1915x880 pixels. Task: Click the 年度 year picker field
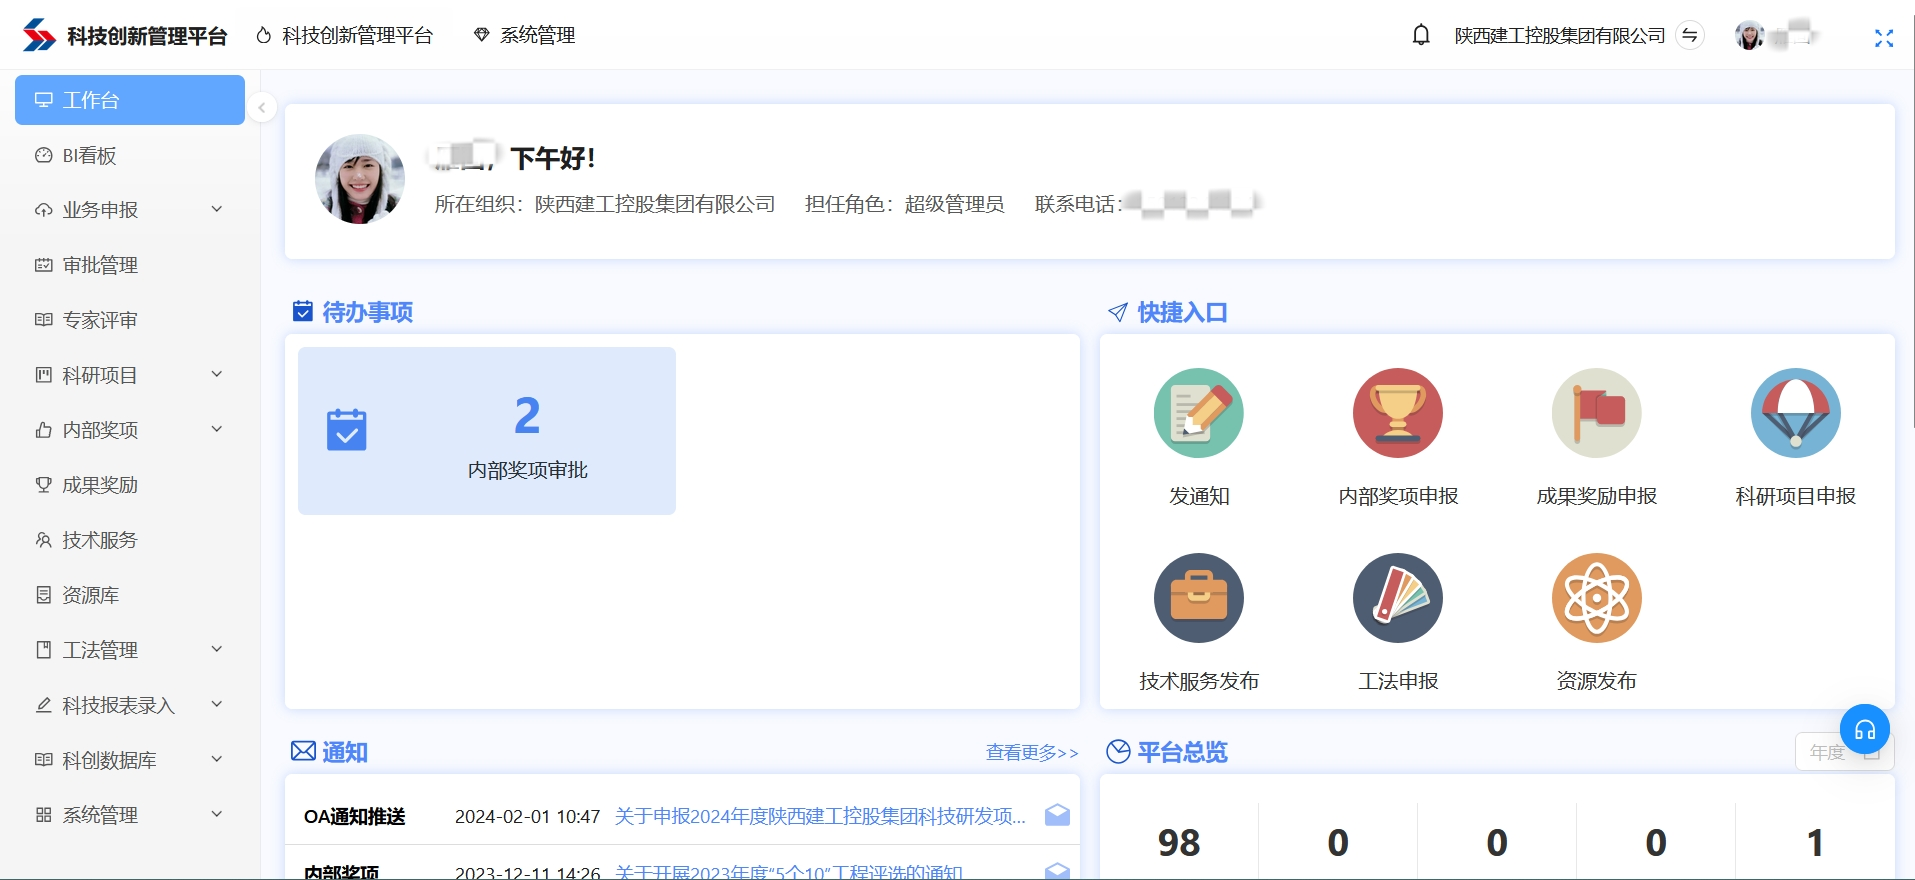(x=1830, y=753)
